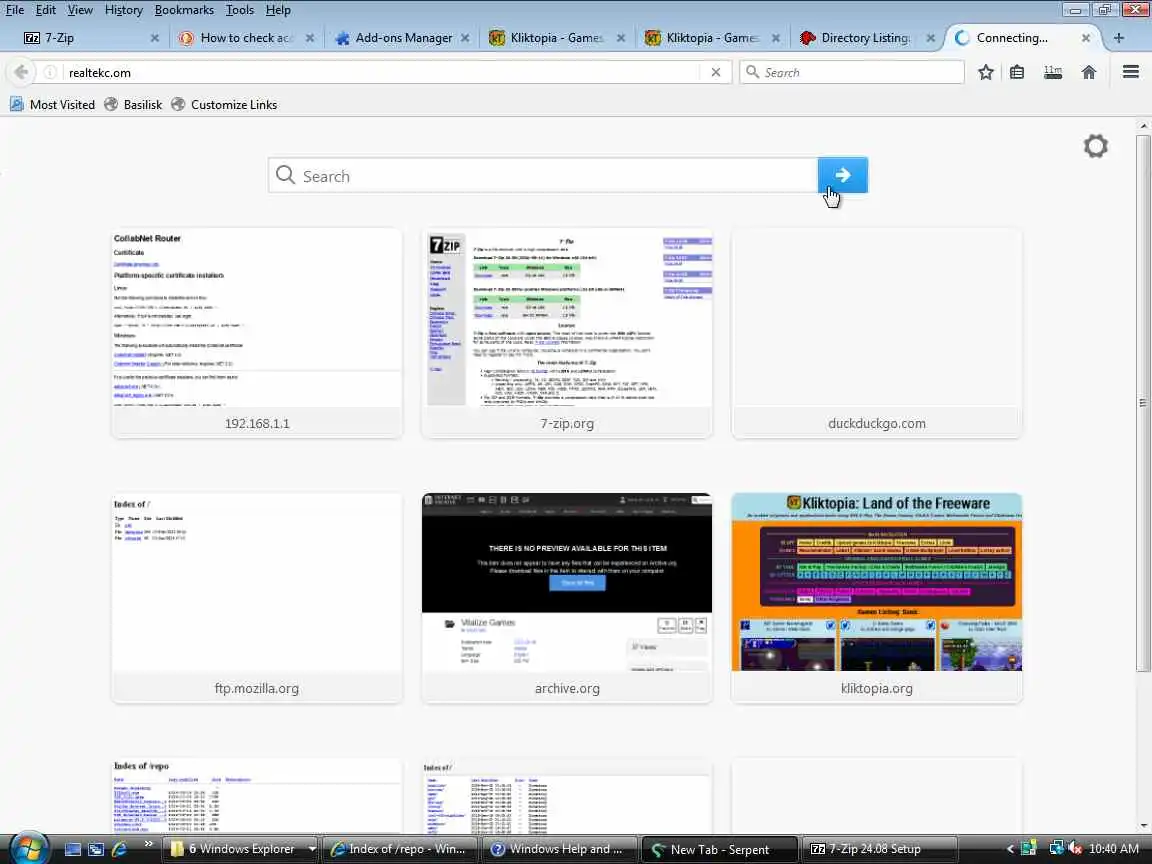Open Most Visited bookmarks folder
The image size is (1152, 864).
pyautogui.click(x=53, y=104)
